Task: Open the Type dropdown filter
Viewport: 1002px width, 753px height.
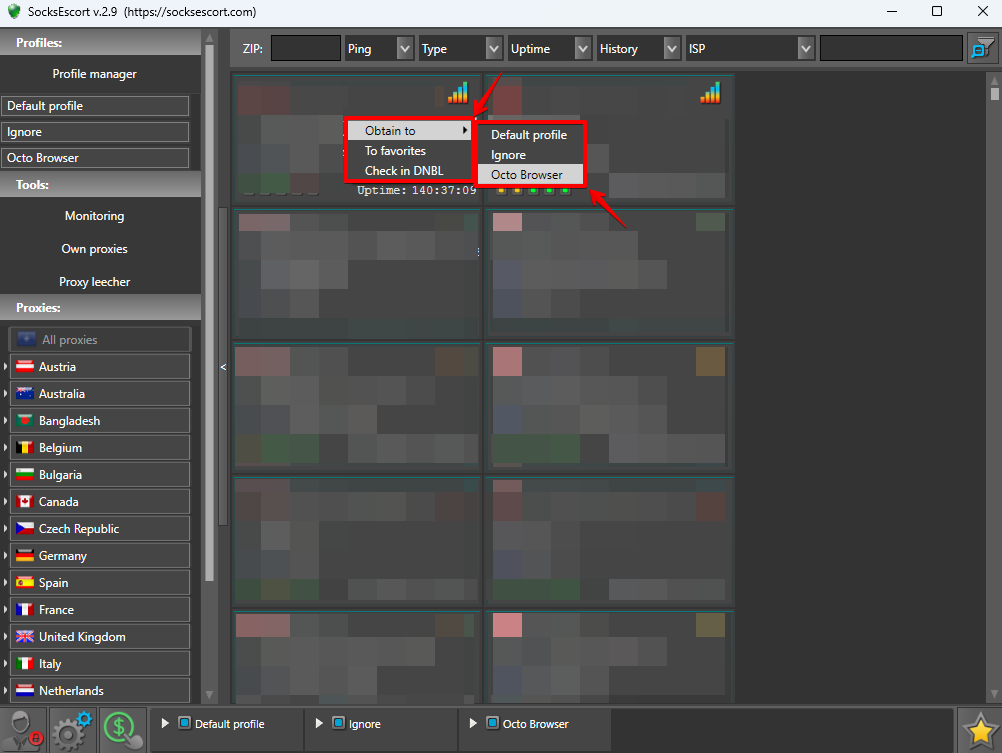Action: [x=461, y=49]
